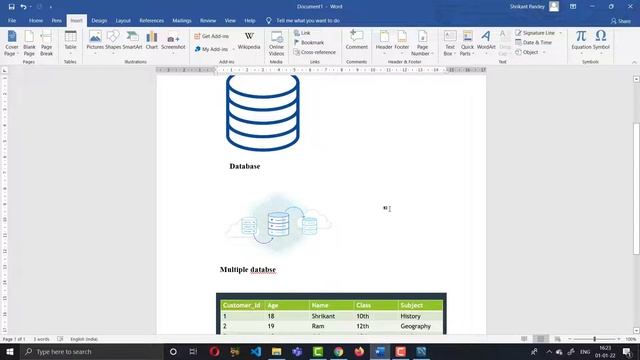The height and width of the screenshot is (360, 640).
Task: Open the Screenshot tool
Action: click(173, 43)
